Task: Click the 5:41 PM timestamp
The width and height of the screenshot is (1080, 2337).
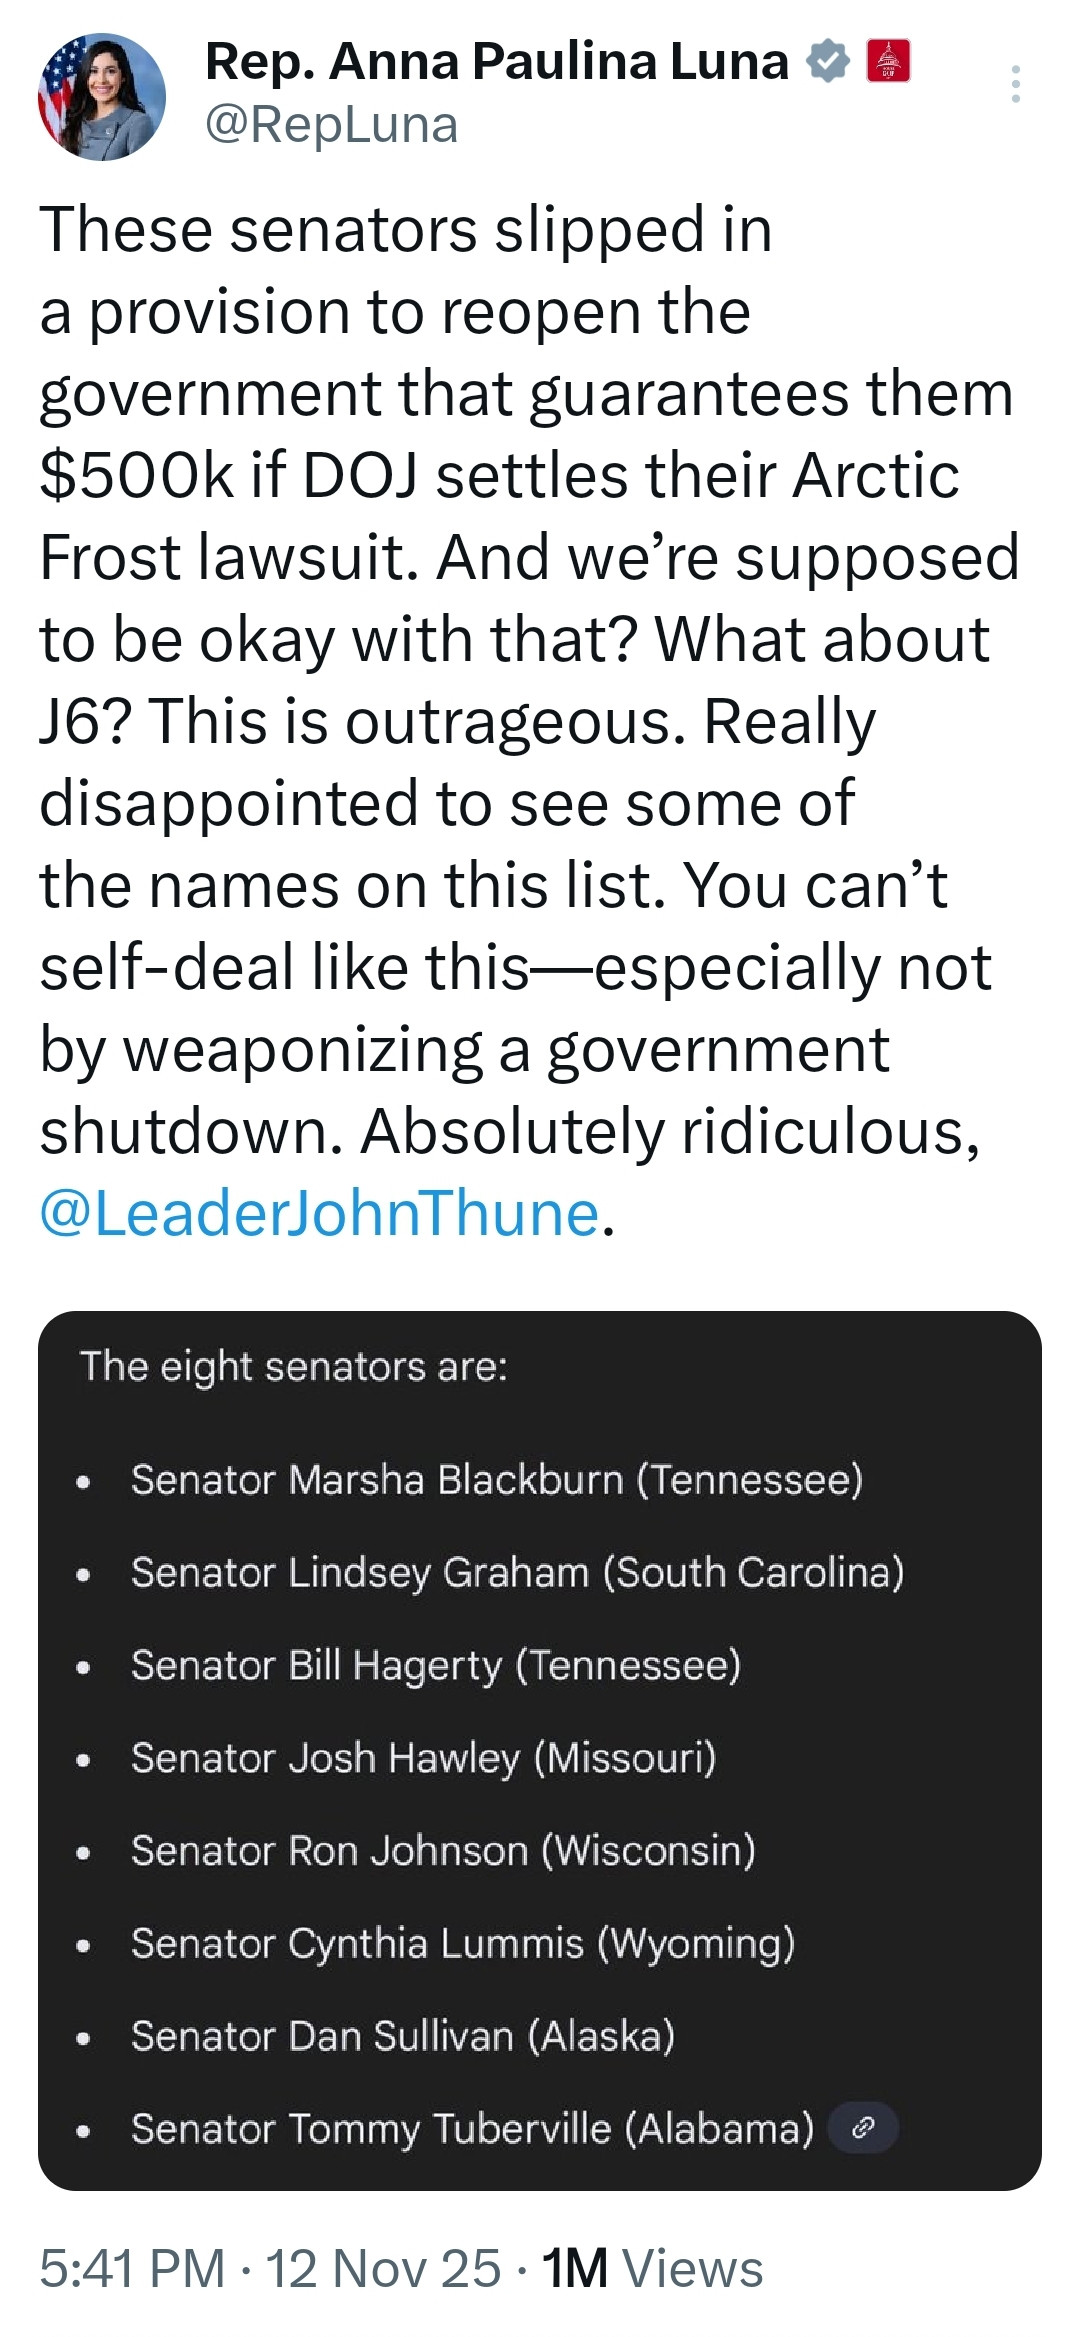Action: [132, 2267]
